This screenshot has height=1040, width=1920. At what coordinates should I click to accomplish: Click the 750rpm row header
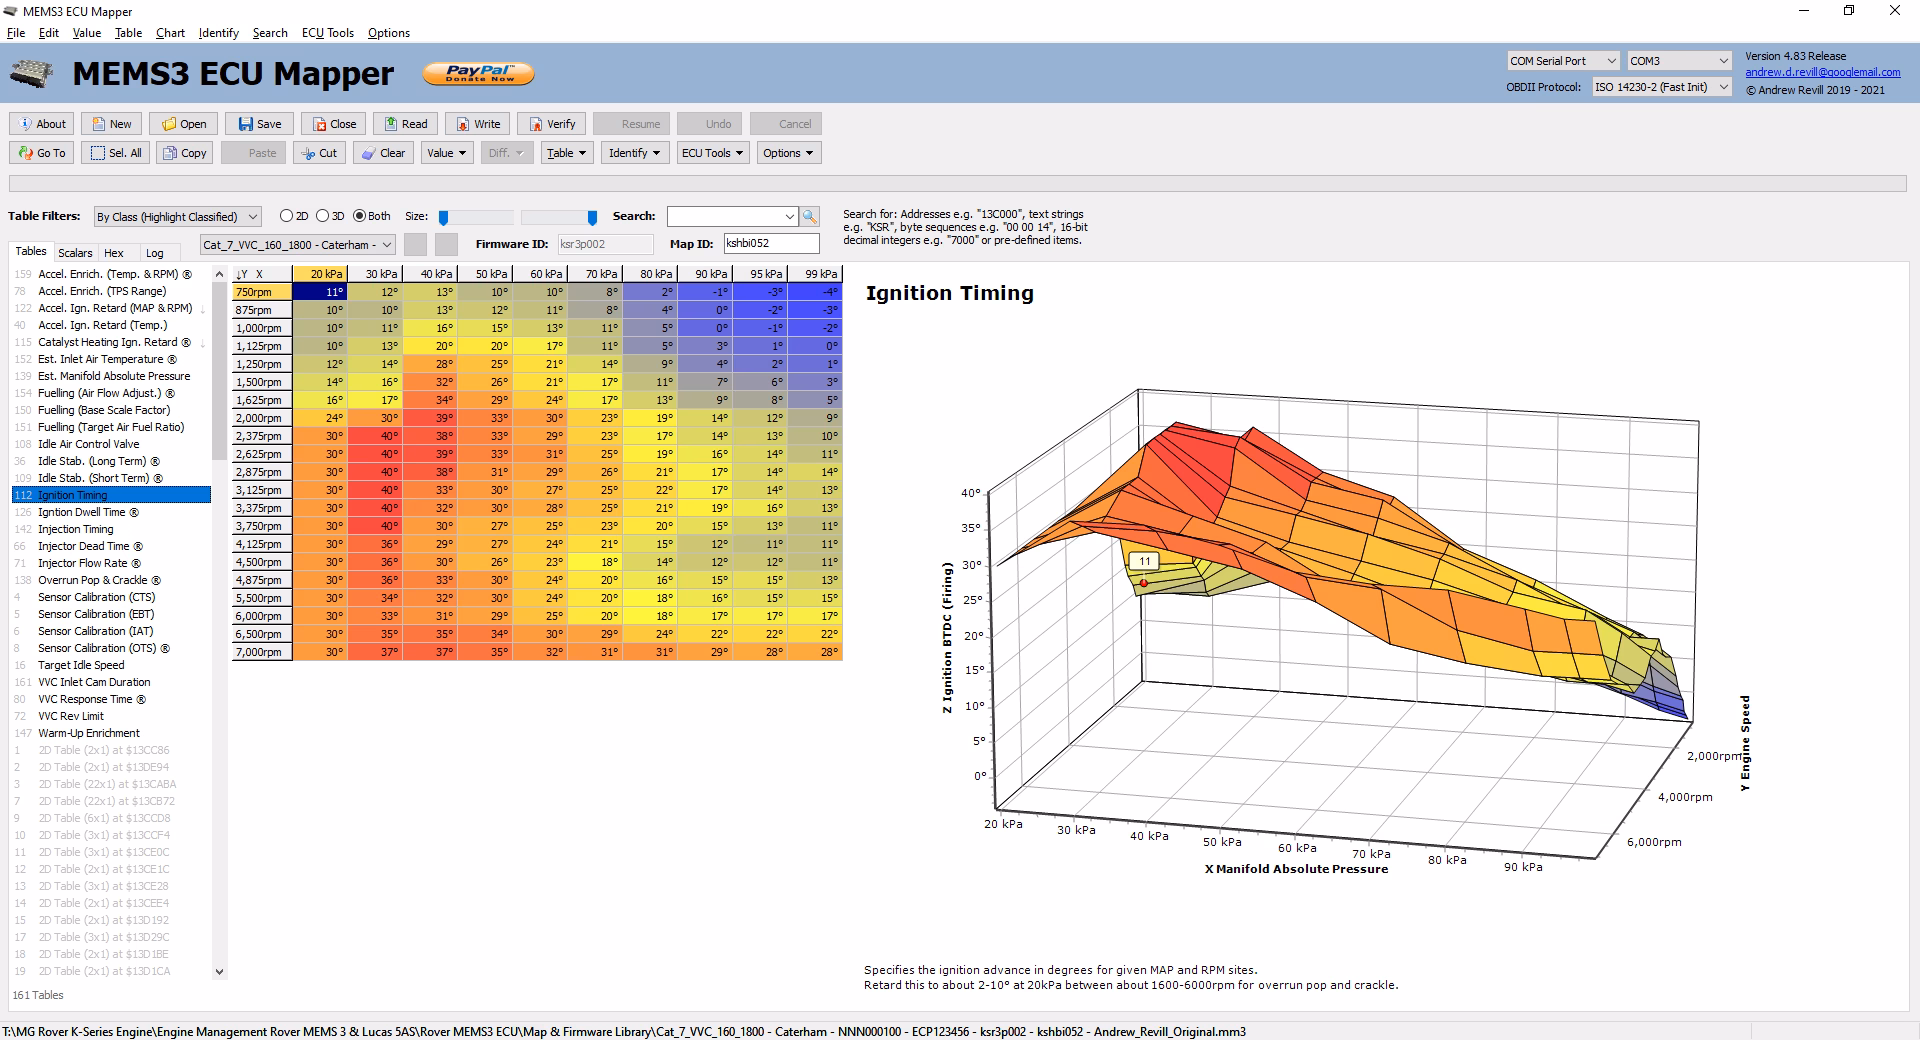point(262,292)
